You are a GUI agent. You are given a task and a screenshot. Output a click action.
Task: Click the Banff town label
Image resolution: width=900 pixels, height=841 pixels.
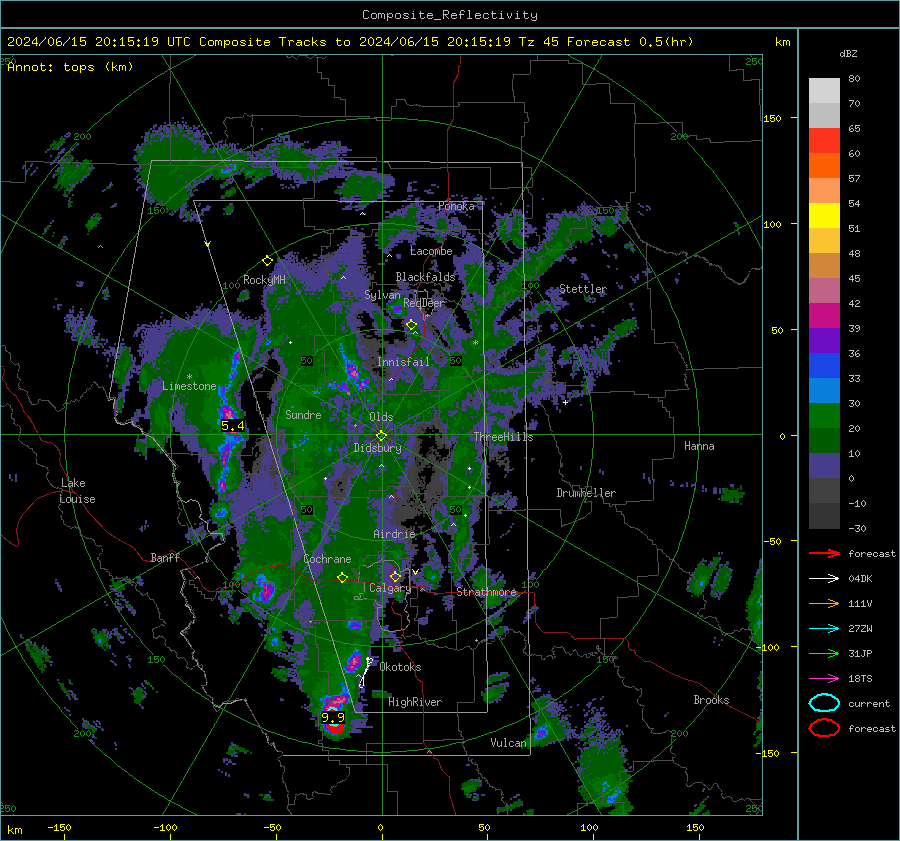pos(165,557)
